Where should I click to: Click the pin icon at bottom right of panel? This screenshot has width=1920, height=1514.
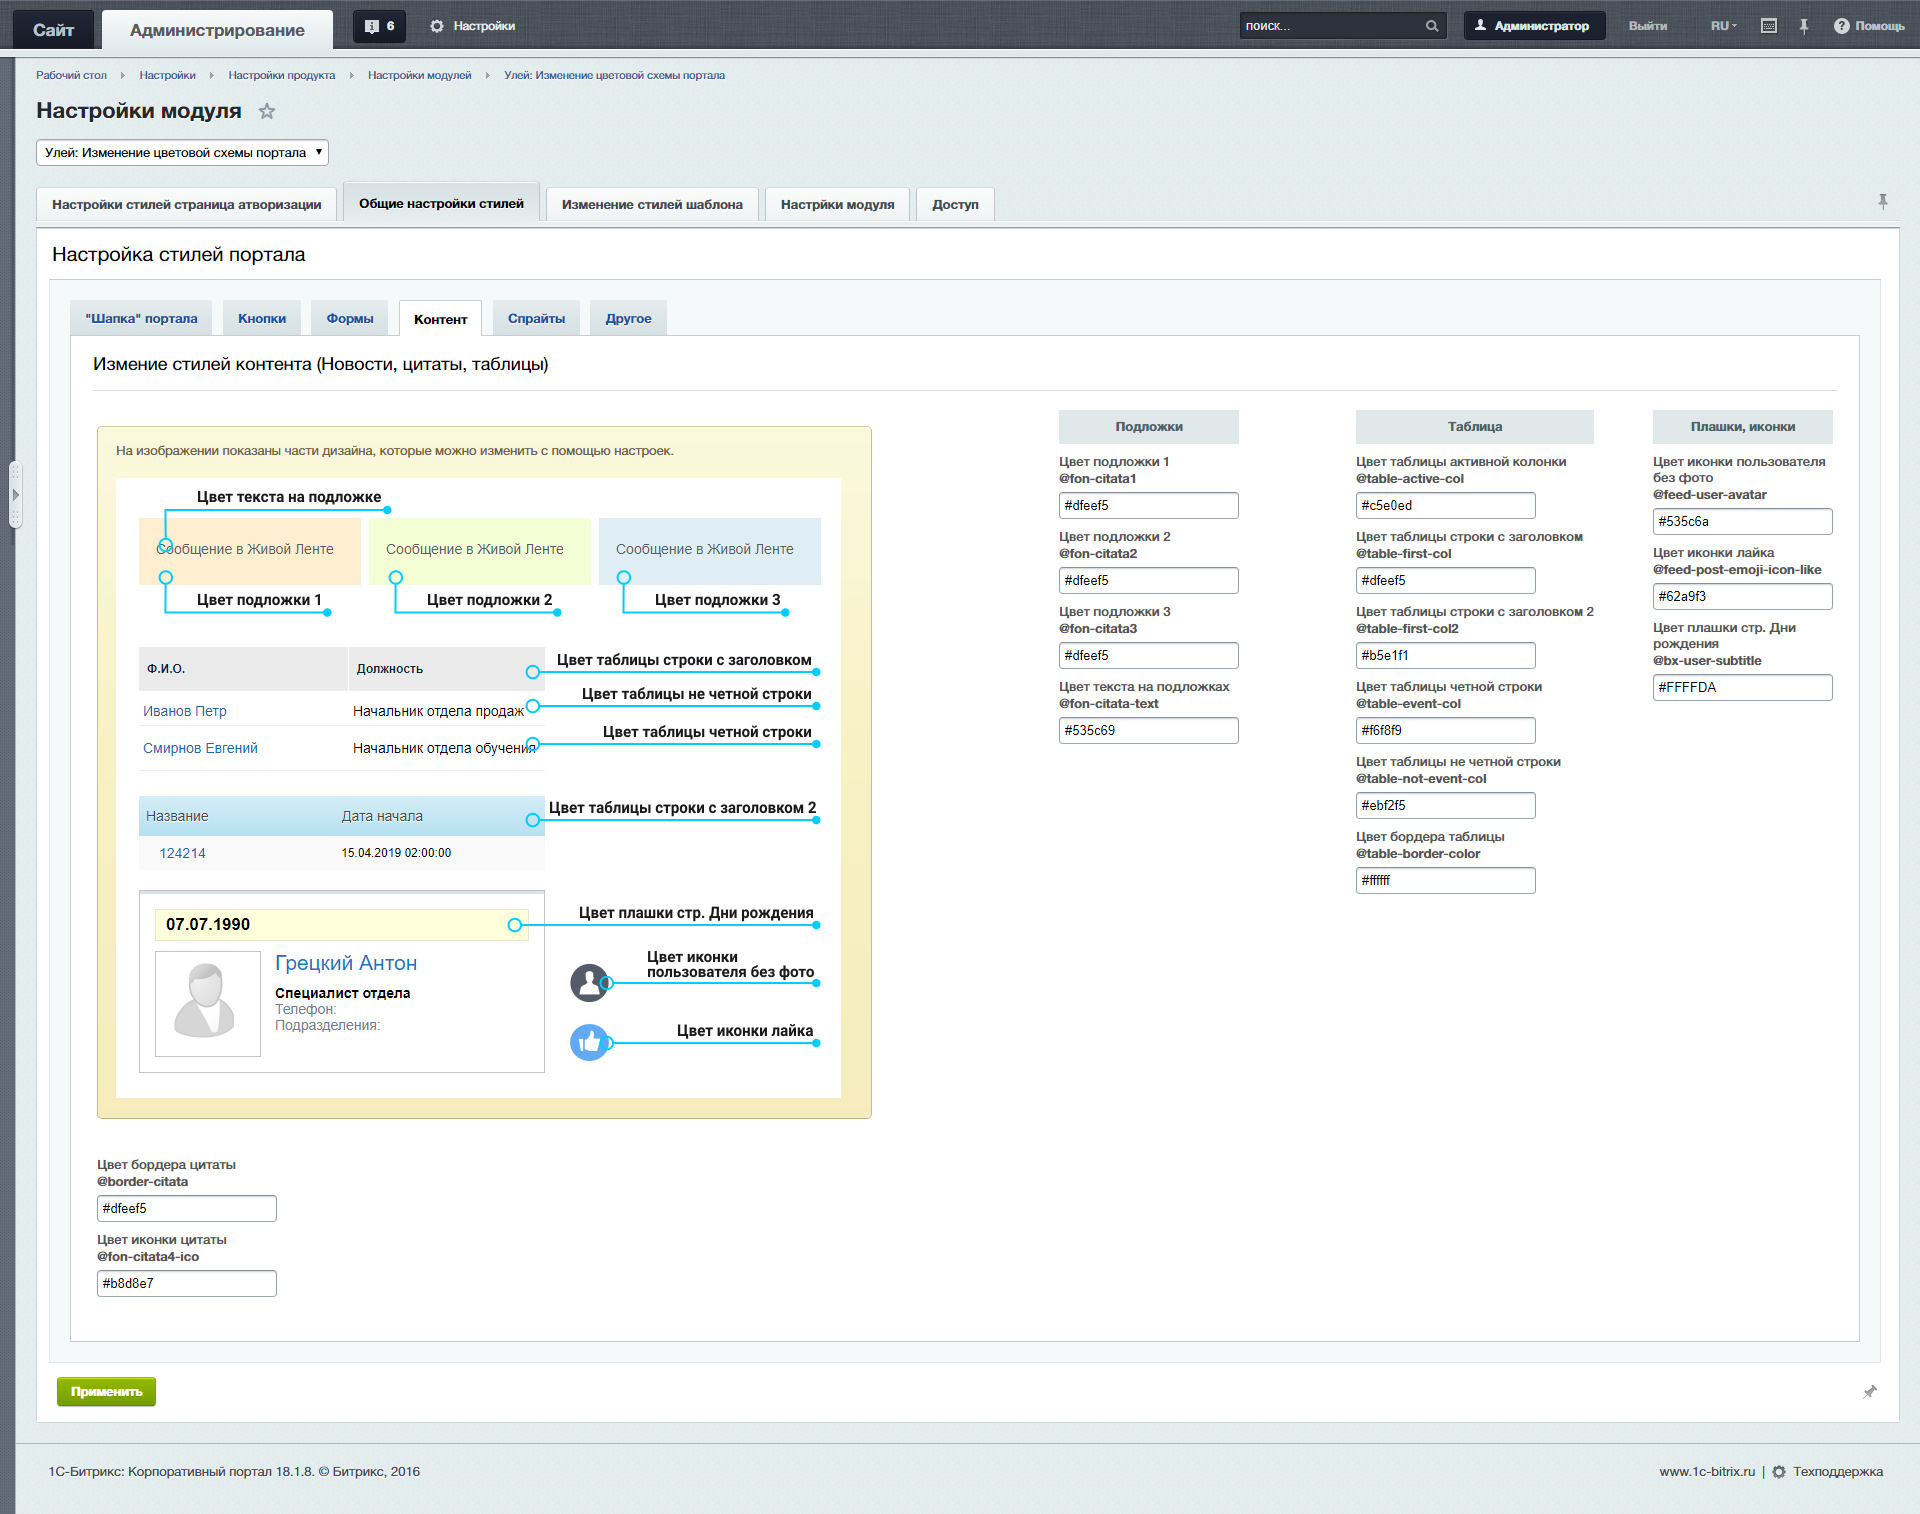click(1869, 1391)
